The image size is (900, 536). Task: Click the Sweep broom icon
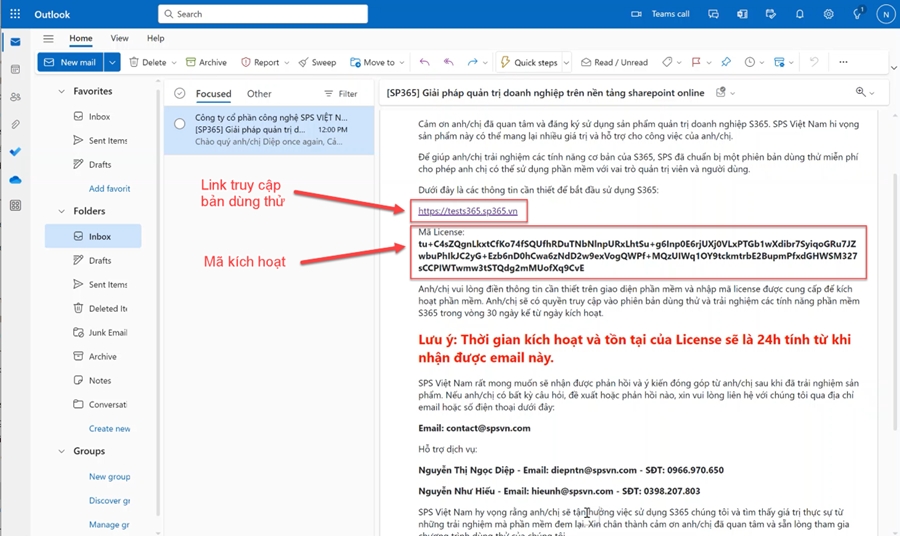[317, 62]
